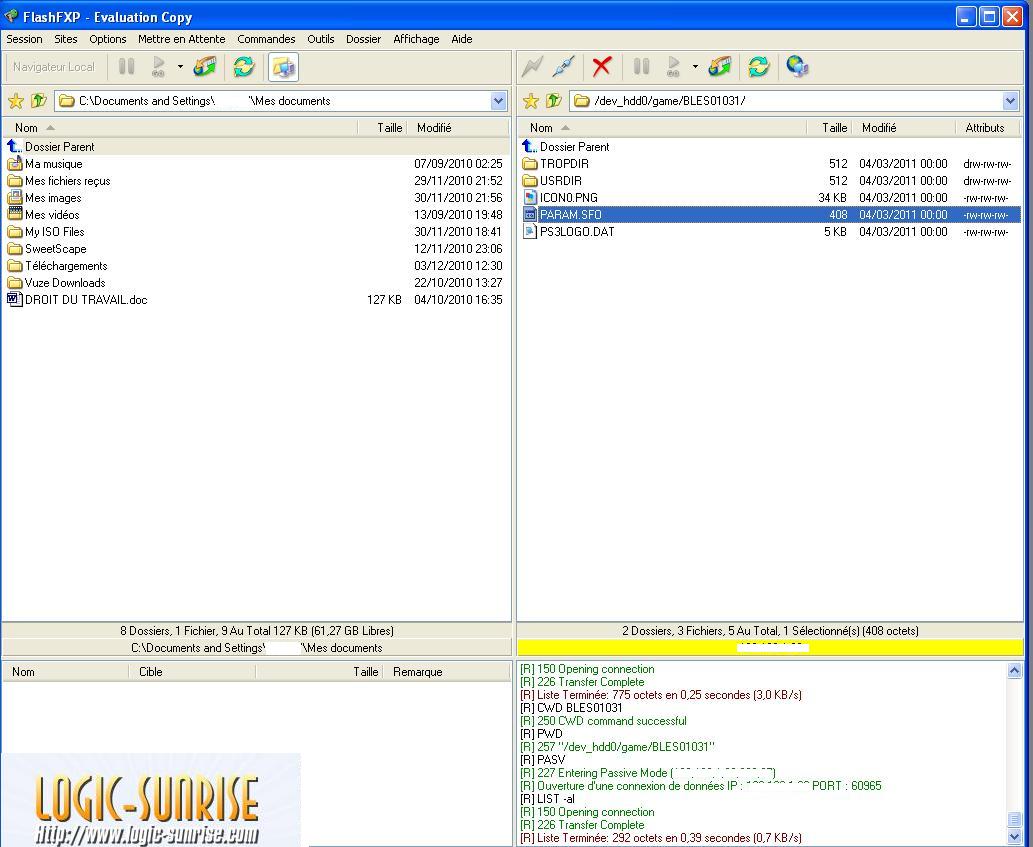This screenshot has height=847, width=1033.
Task: Click the red X abort button
Action: tap(601, 67)
